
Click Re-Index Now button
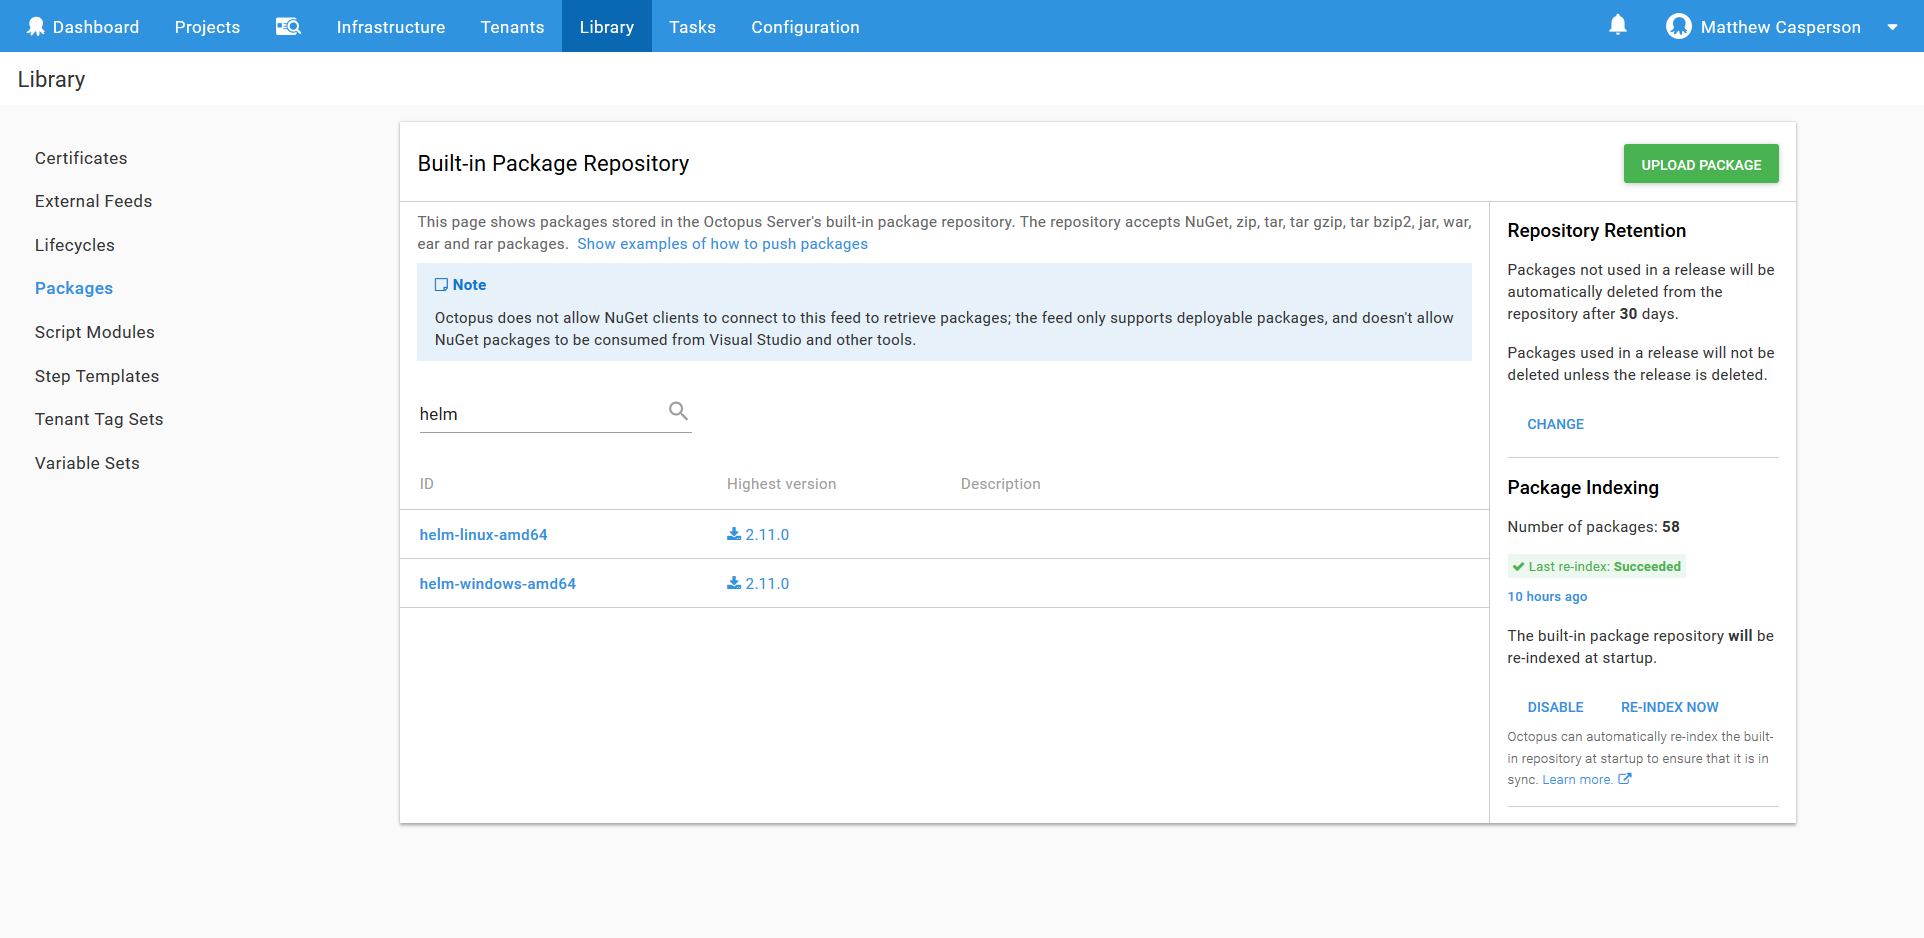tap(1669, 707)
